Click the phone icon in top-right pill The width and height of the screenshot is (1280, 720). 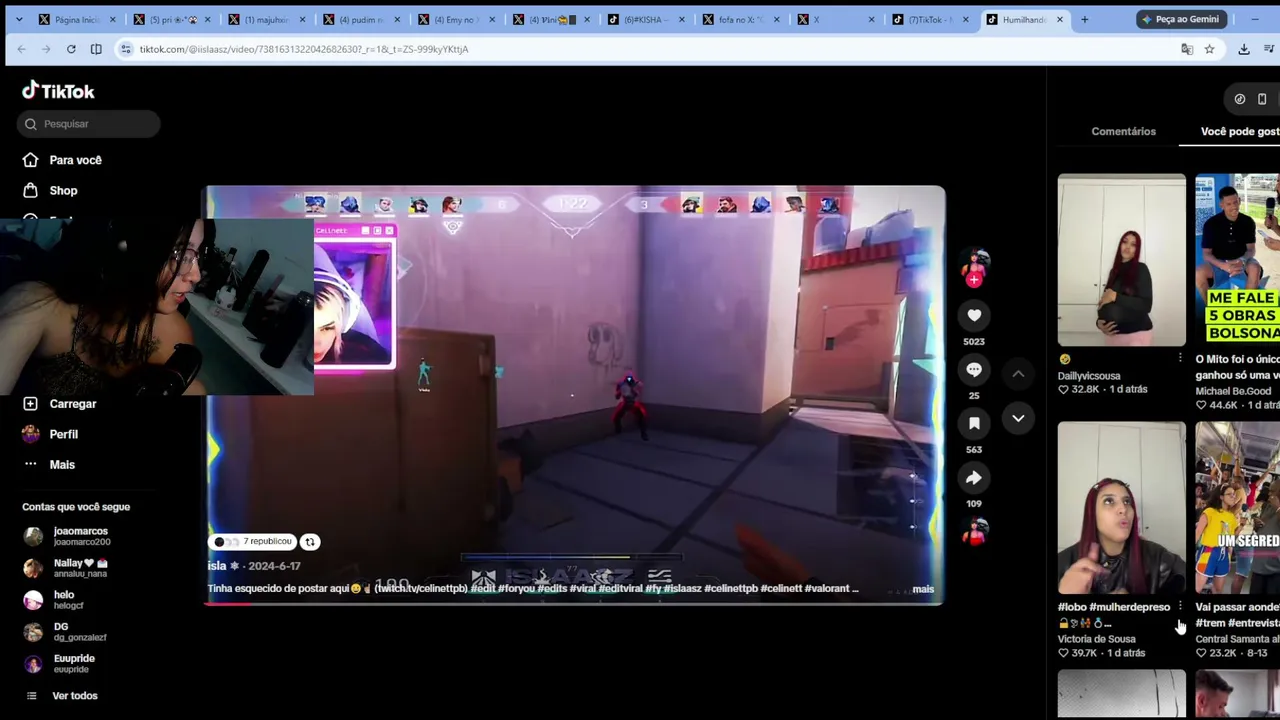tap(1262, 99)
